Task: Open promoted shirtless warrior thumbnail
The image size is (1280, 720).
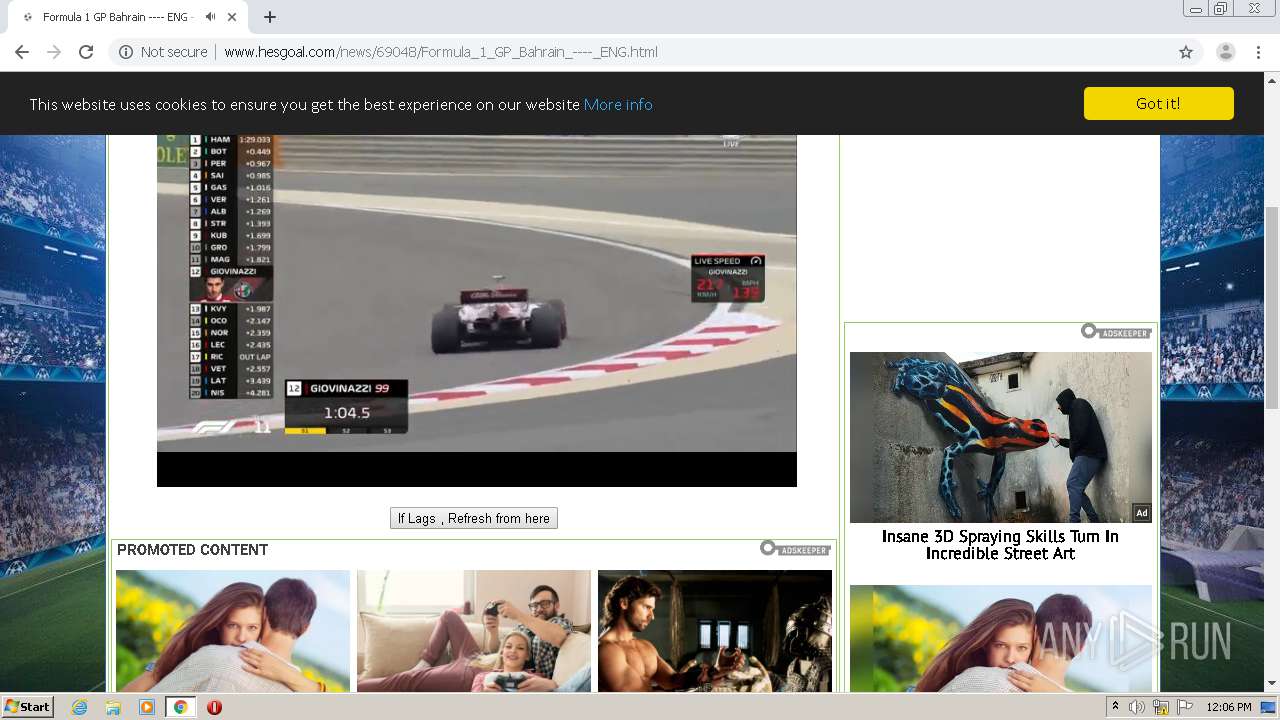Action: pyautogui.click(x=715, y=631)
